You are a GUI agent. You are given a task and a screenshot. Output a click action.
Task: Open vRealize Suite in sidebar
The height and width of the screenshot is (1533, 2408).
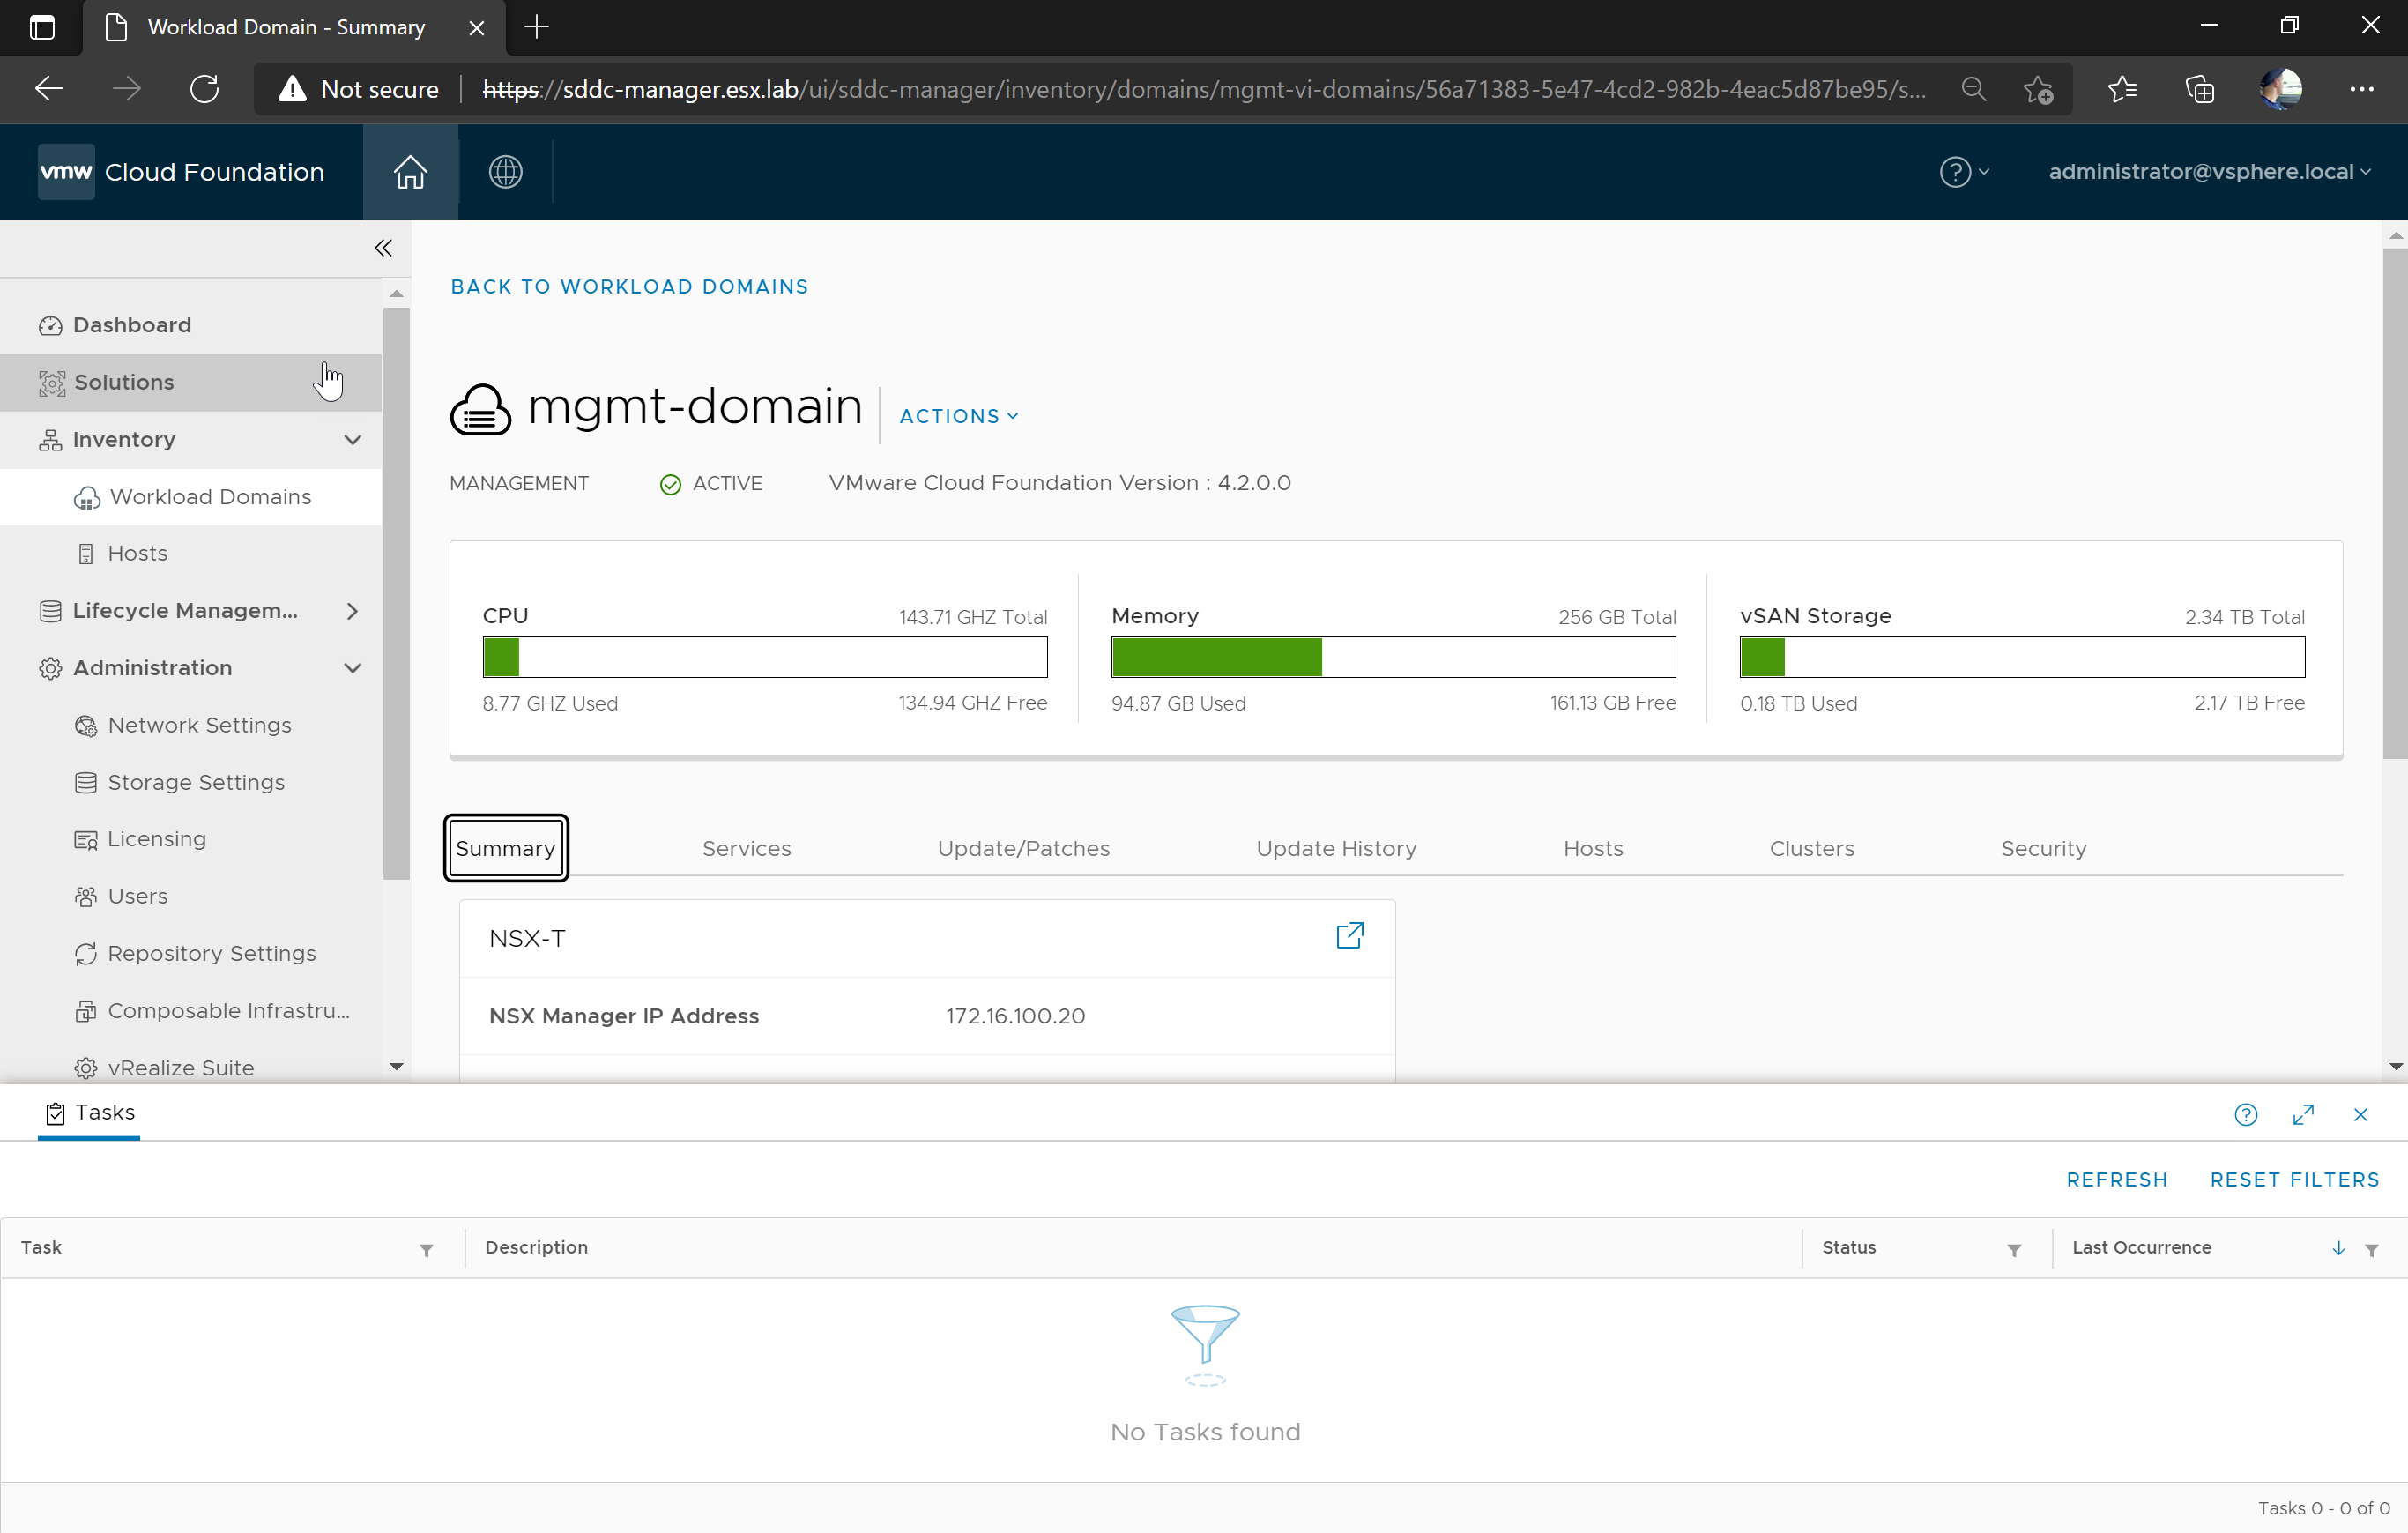[x=190, y=1068]
